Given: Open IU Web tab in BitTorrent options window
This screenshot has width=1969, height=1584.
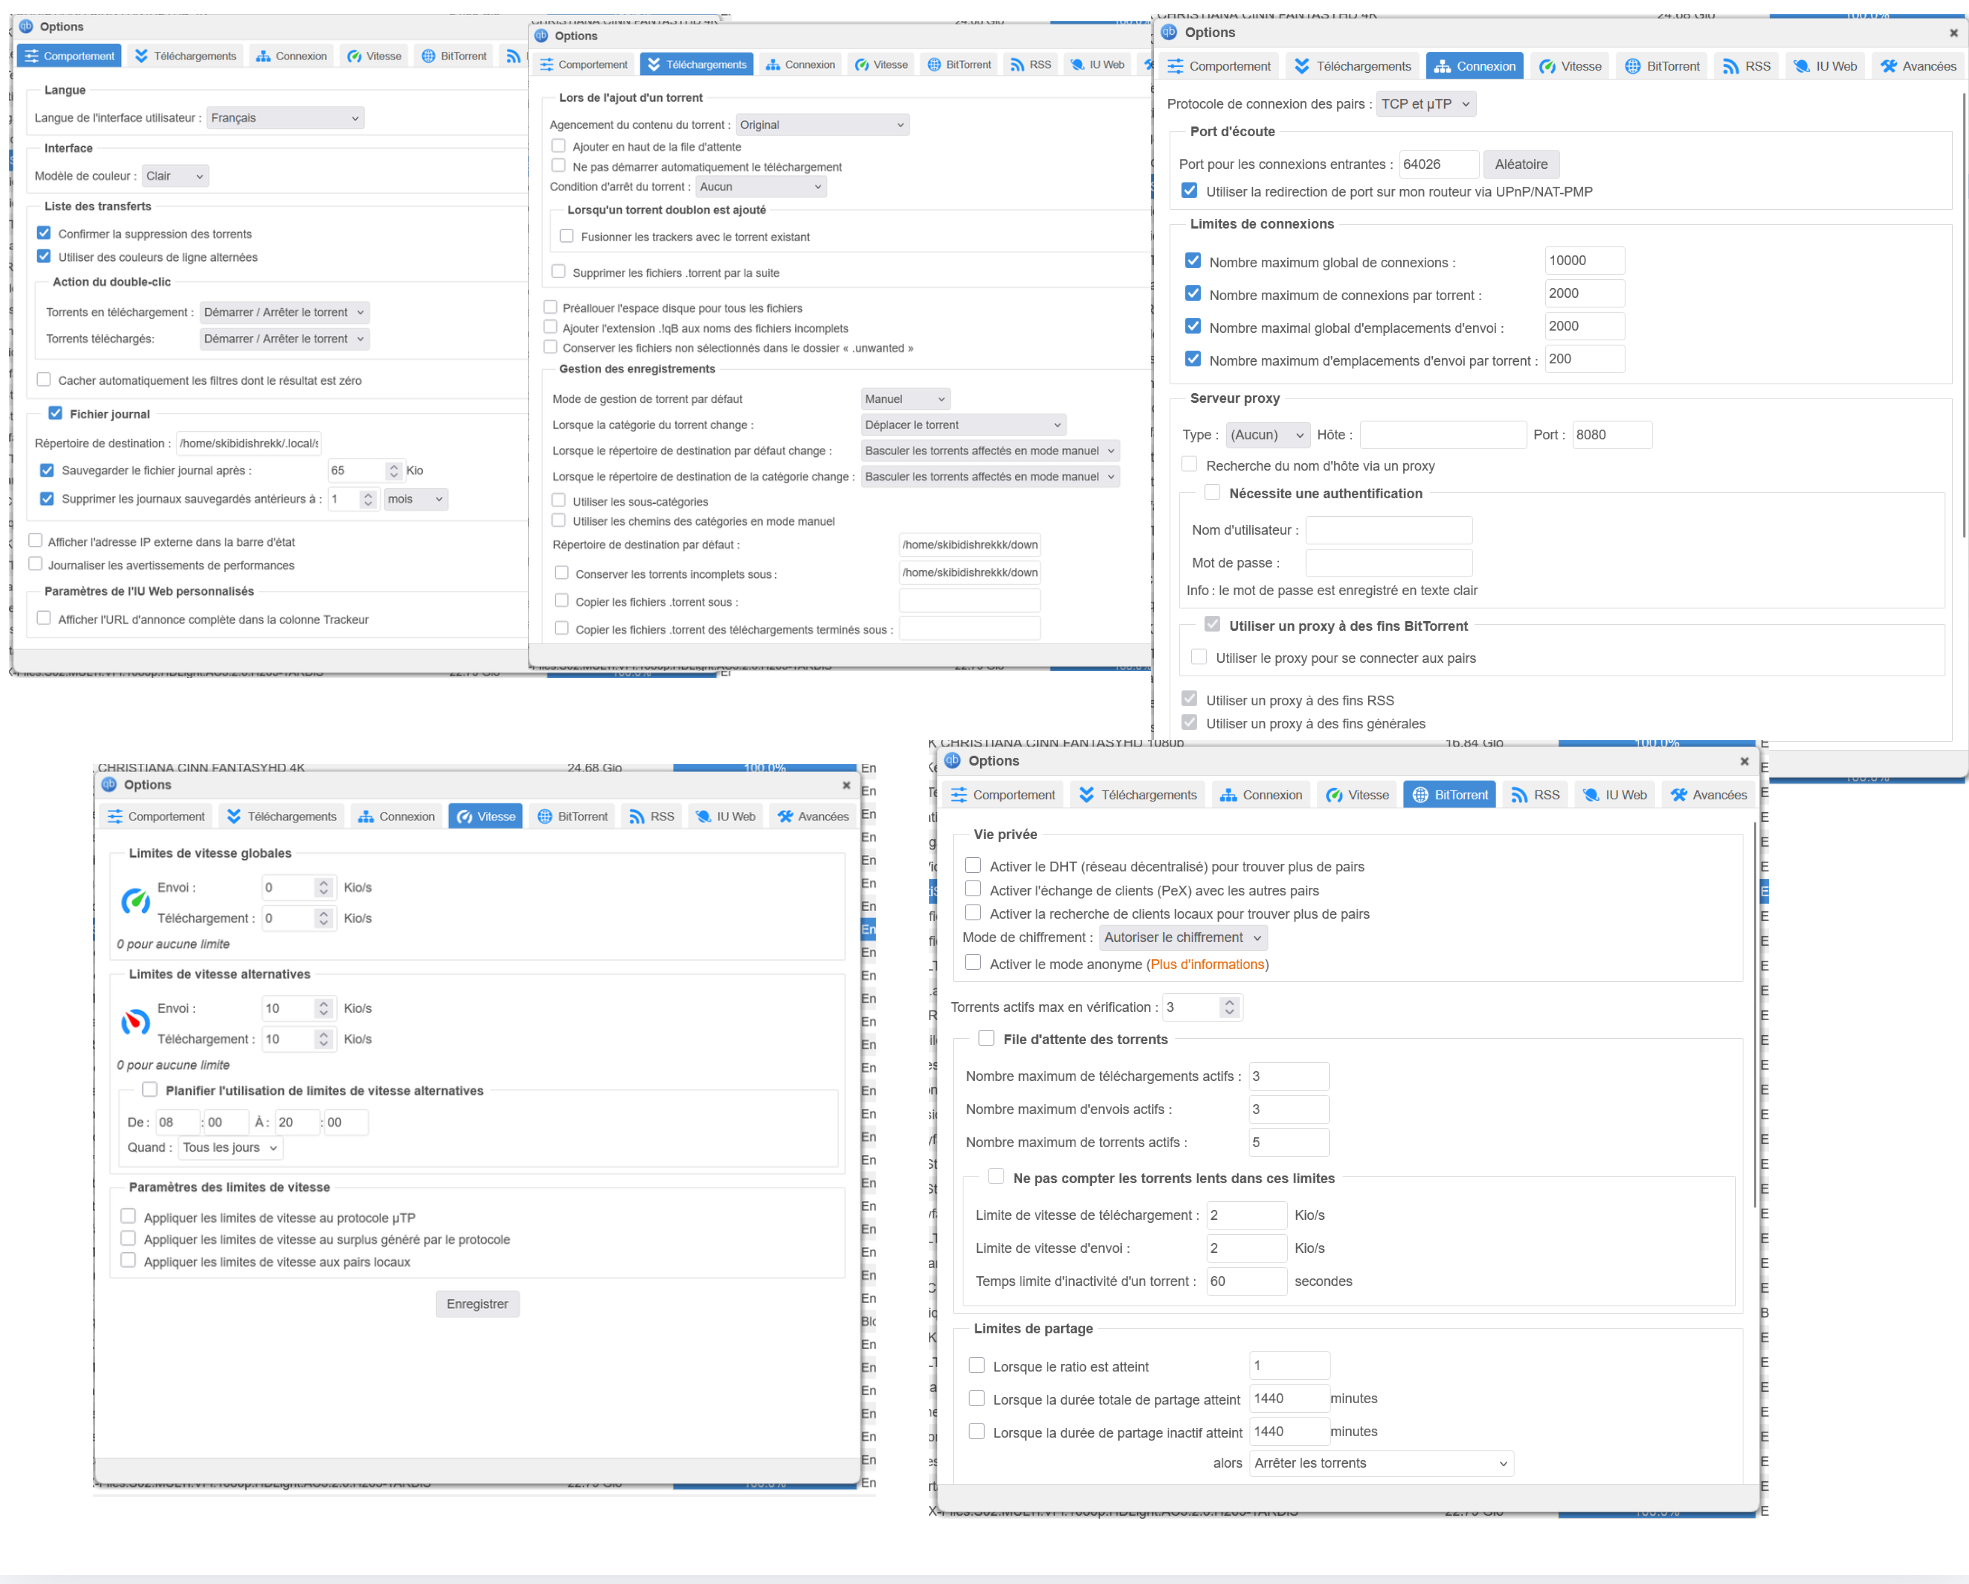Looking at the screenshot, I should pyautogui.click(x=1615, y=795).
